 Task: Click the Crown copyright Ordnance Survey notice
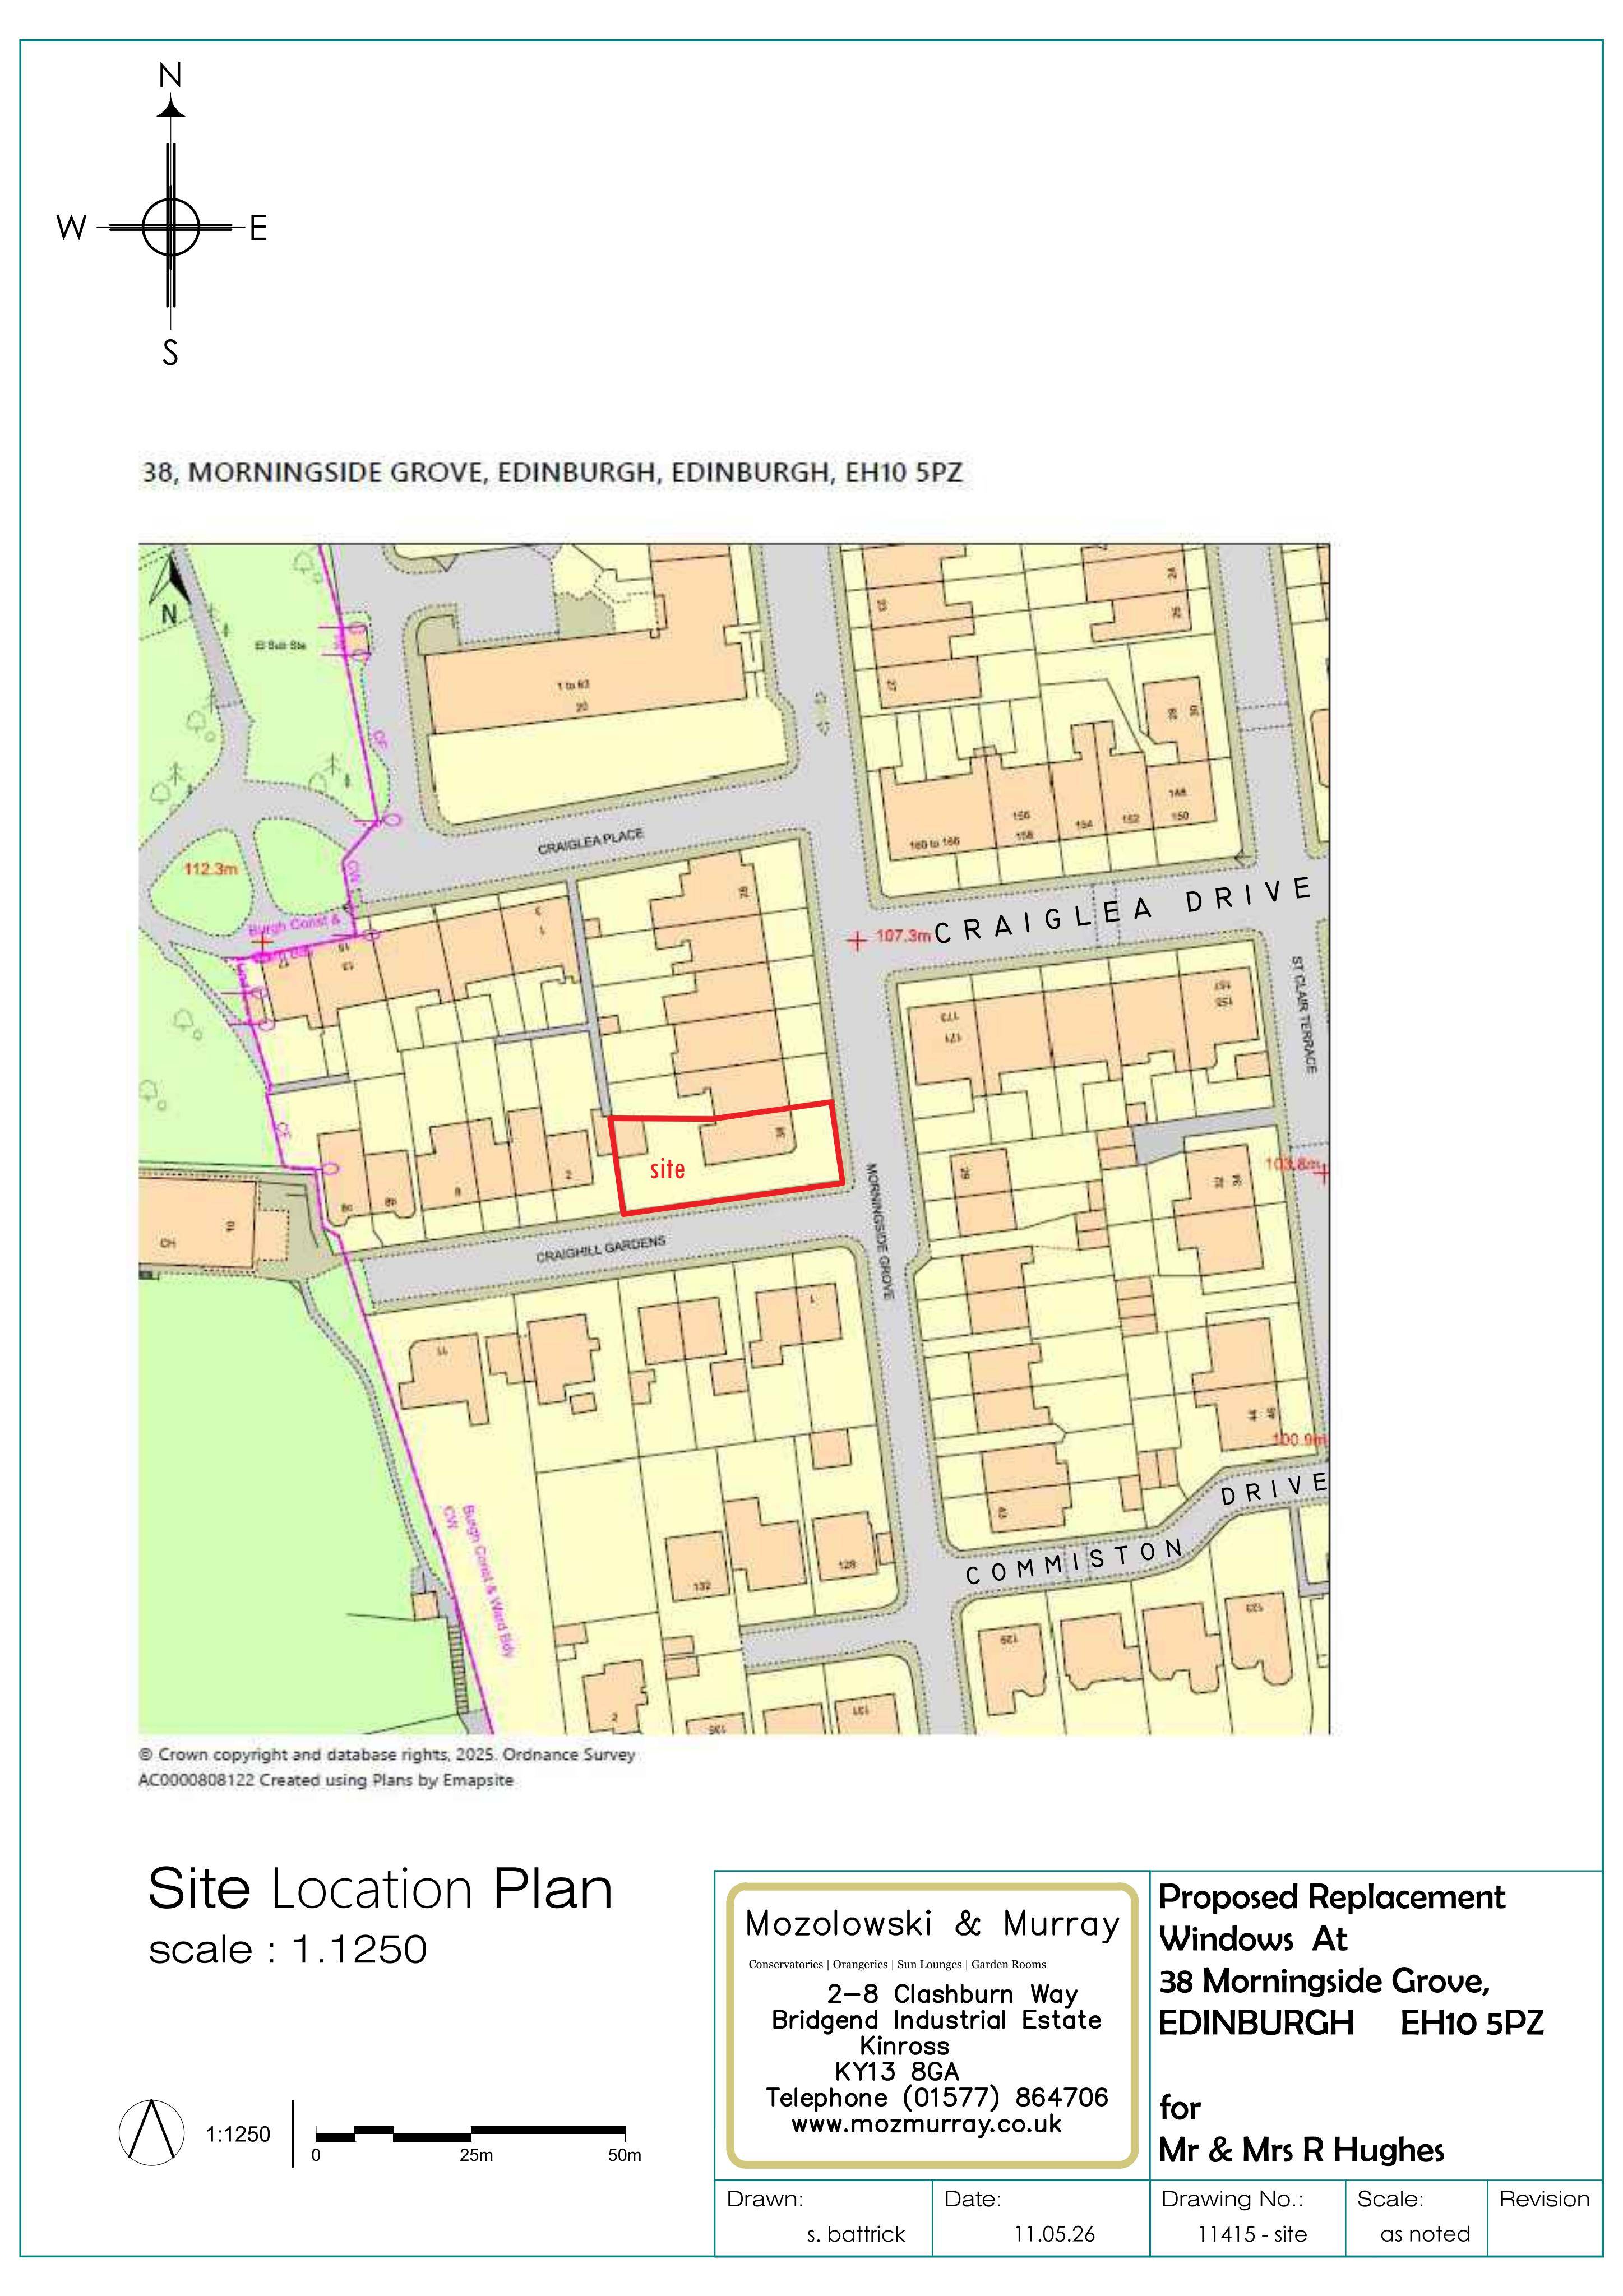pyautogui.click(x=386, y=1754)
